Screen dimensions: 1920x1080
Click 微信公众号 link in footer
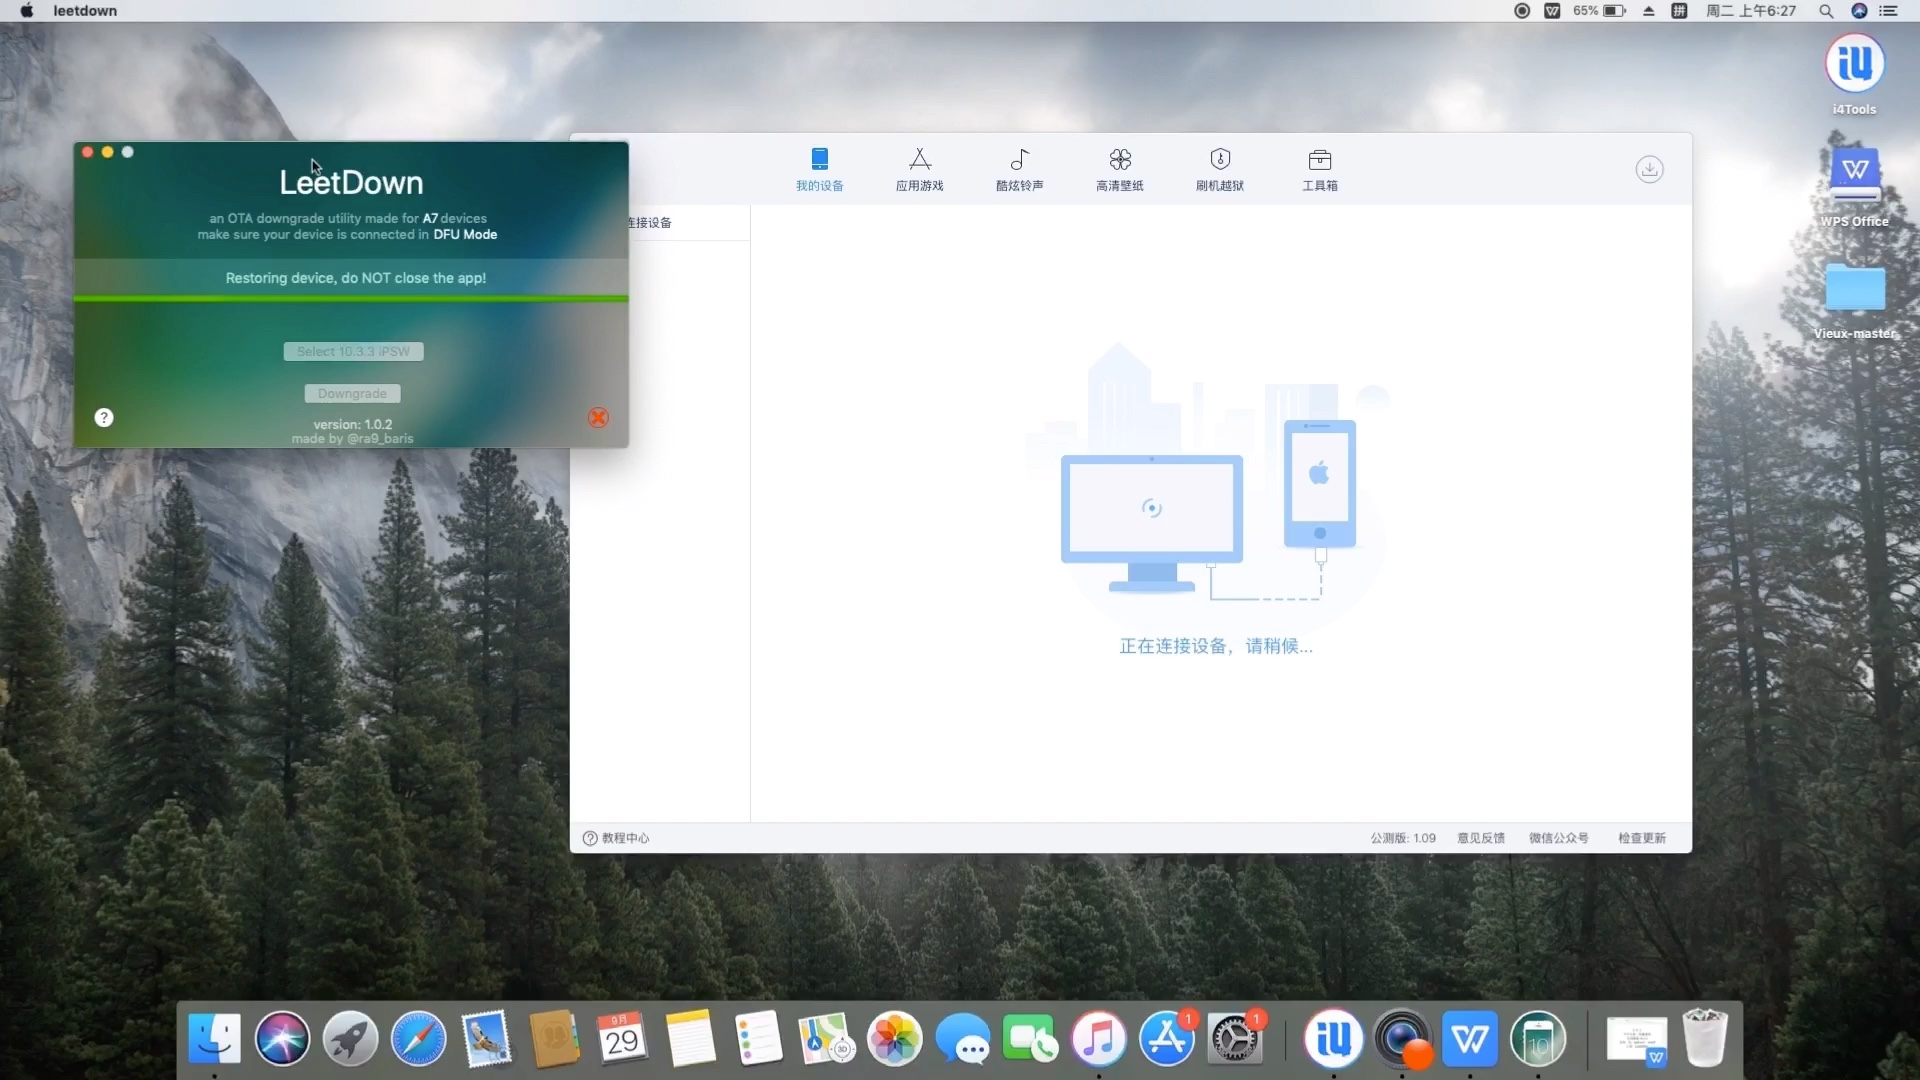pos(1558,838)
